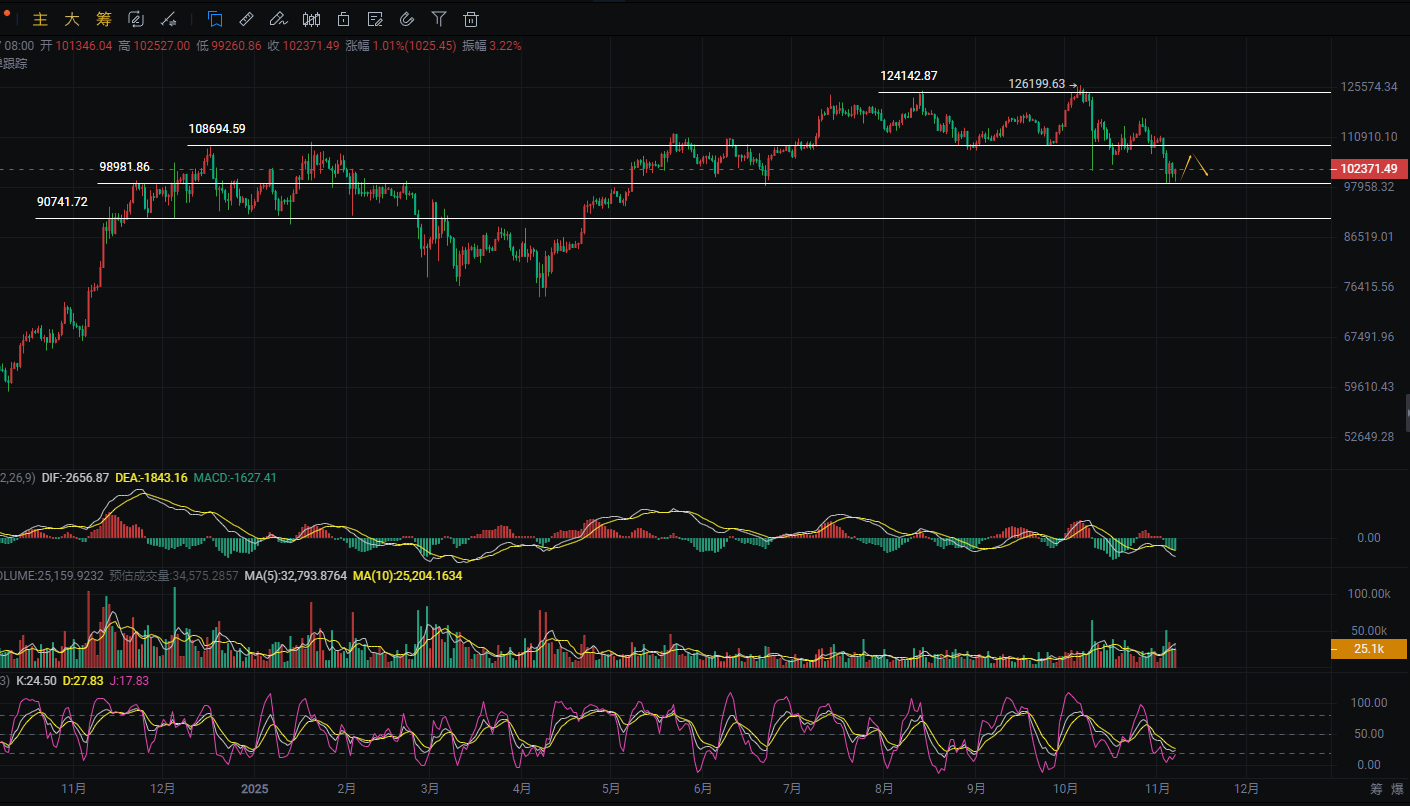This screenshot has height=806, width=1410.
Task: Click the orange 25.1k volume label
Action: click(x=1369, y=649)
